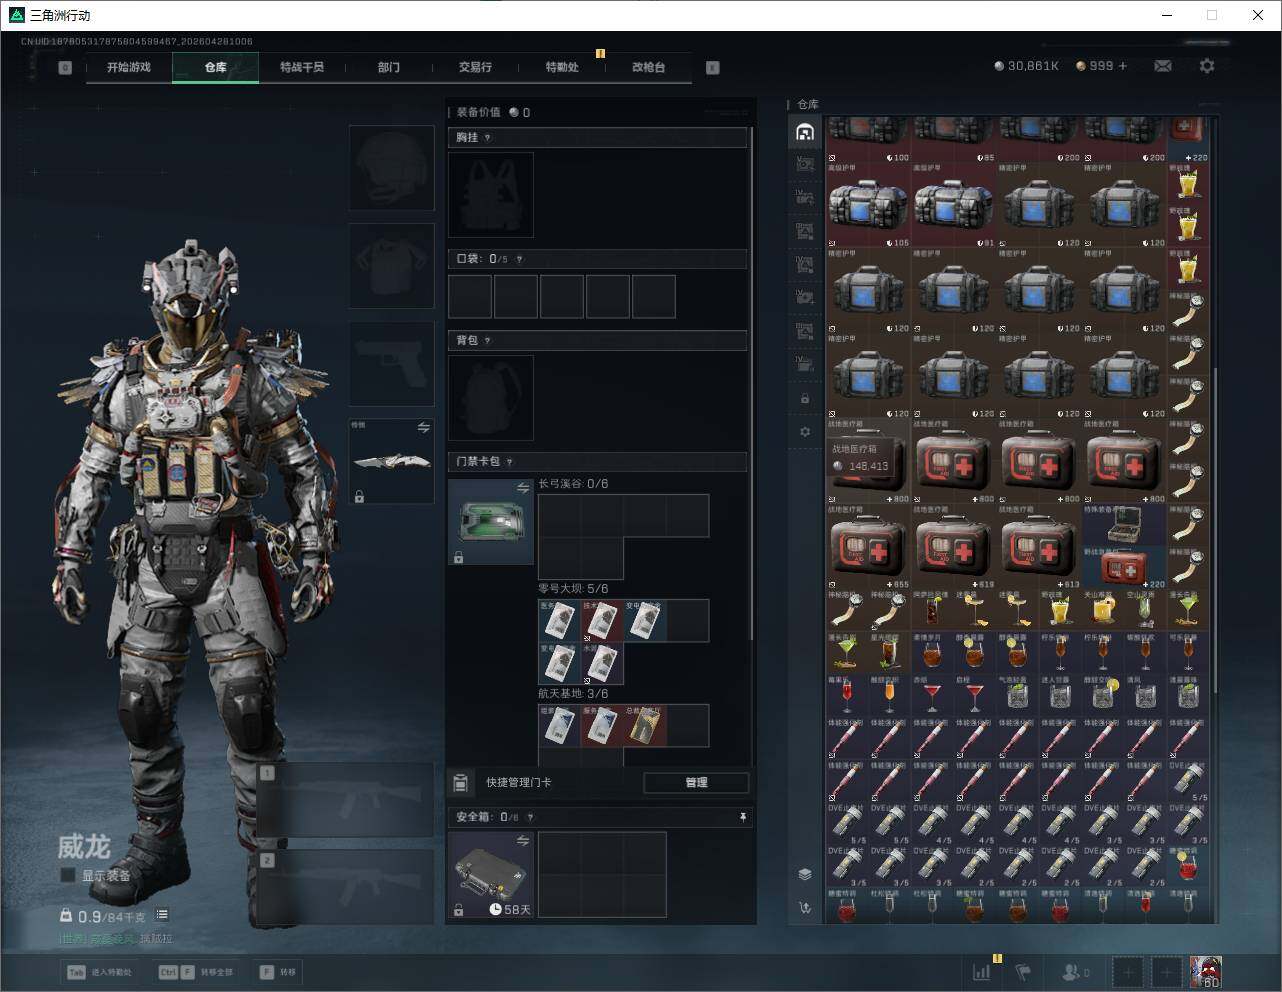
Task: Select the empty helmet slot
Action: 392,167
